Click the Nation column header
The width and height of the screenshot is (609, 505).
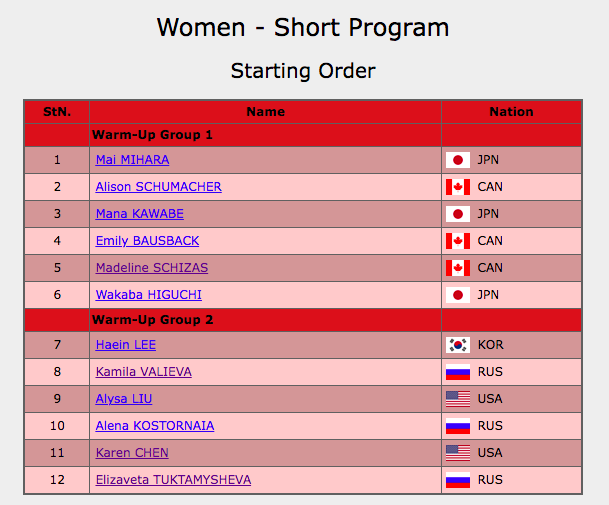pyautogui.click(x=511, y=112)
